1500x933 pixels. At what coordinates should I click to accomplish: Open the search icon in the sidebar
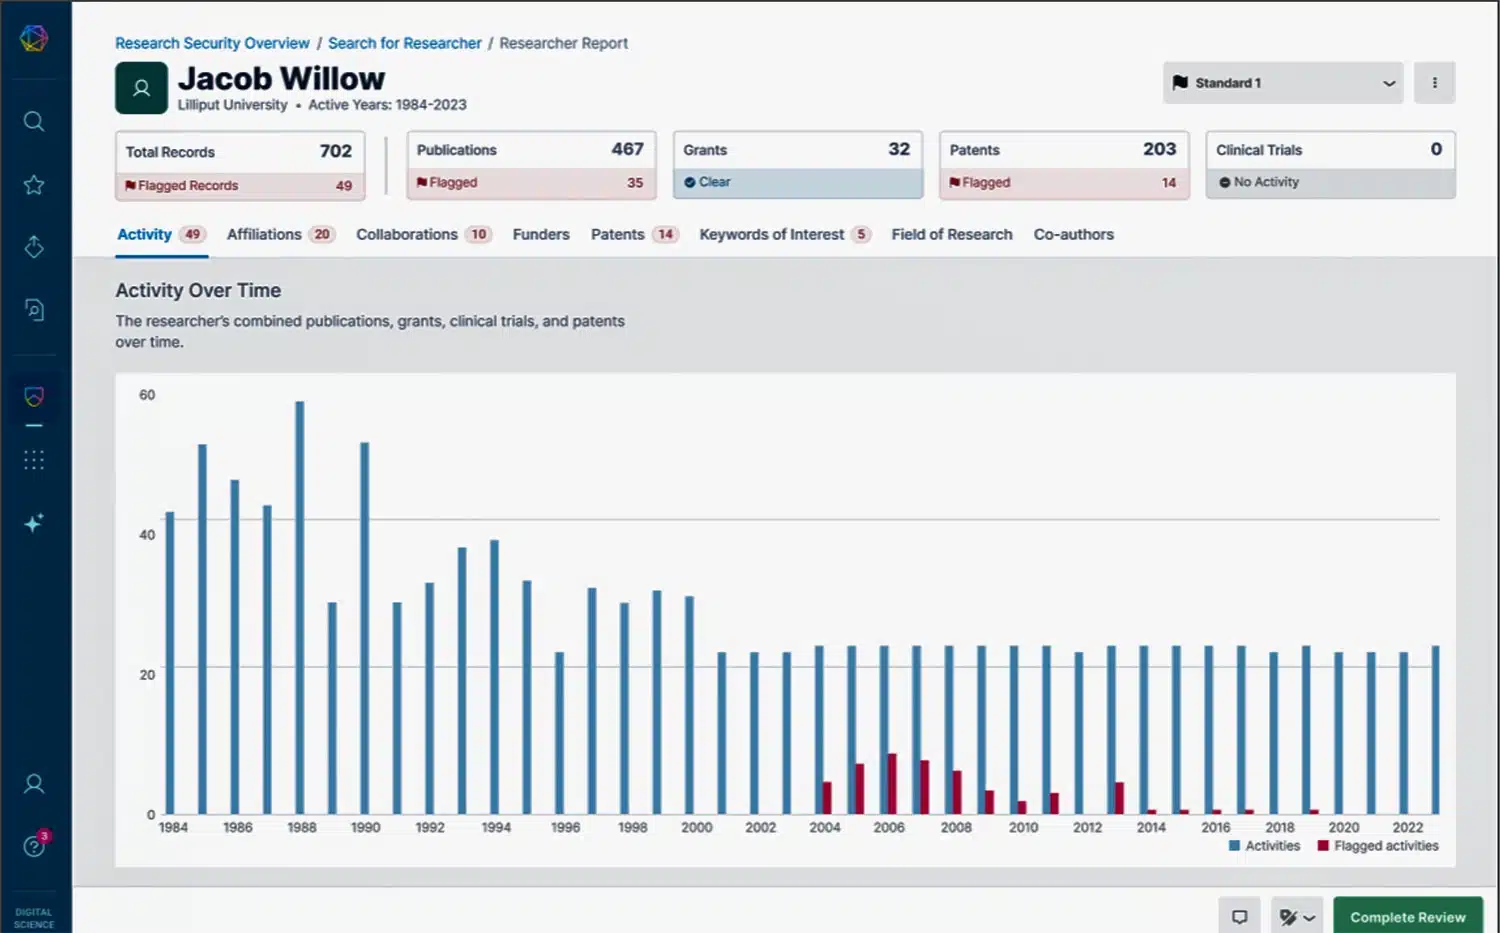(x=34, y=122)
